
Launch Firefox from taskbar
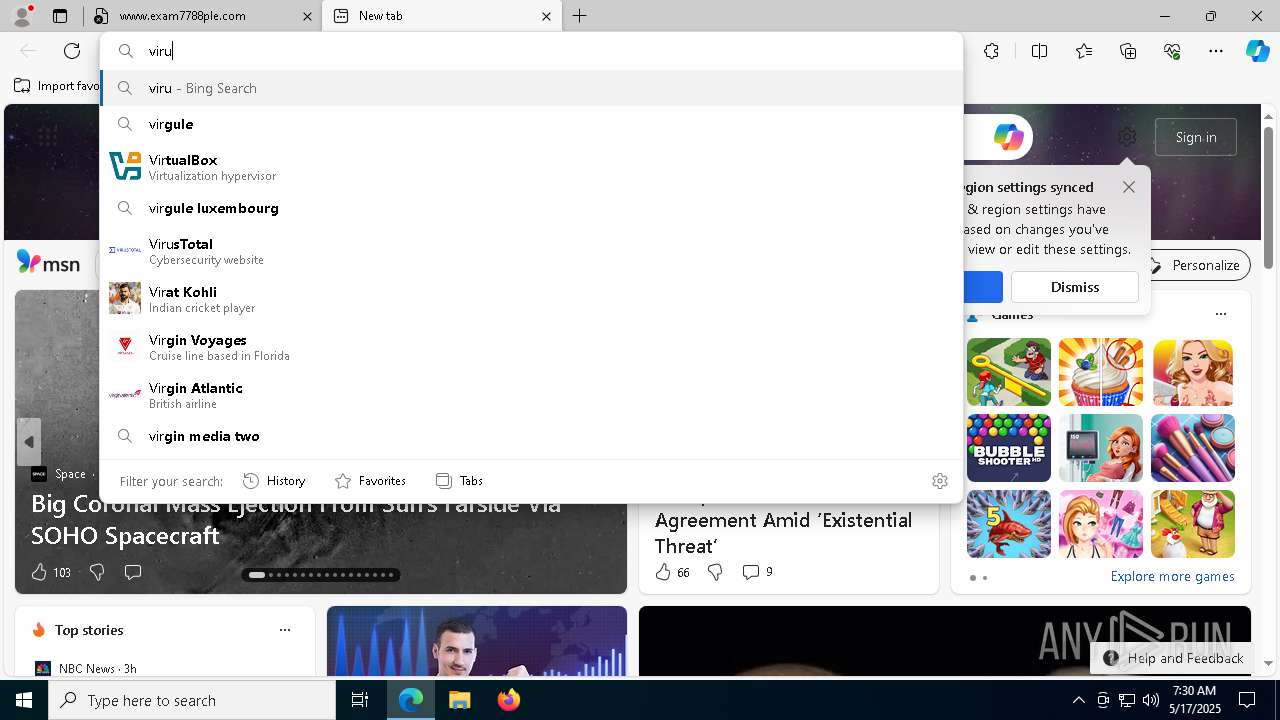[508, 700]
